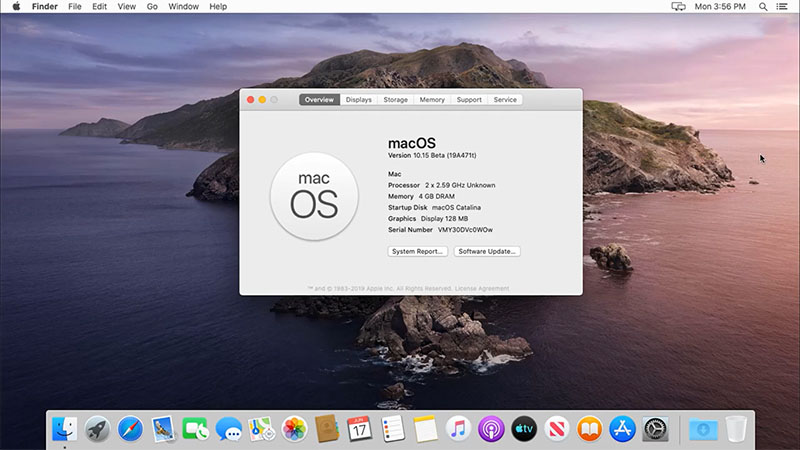The height and width of the screenshot is (450, 800).
Task: Open the Service tab
Action: click(x=505, y=99)
